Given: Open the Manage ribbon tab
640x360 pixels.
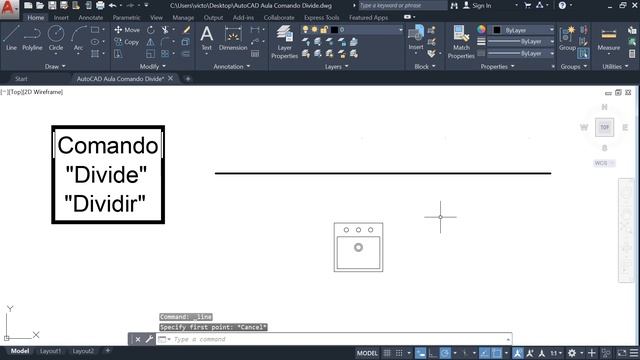Looking at the screenshot, I should click(183, 18).
